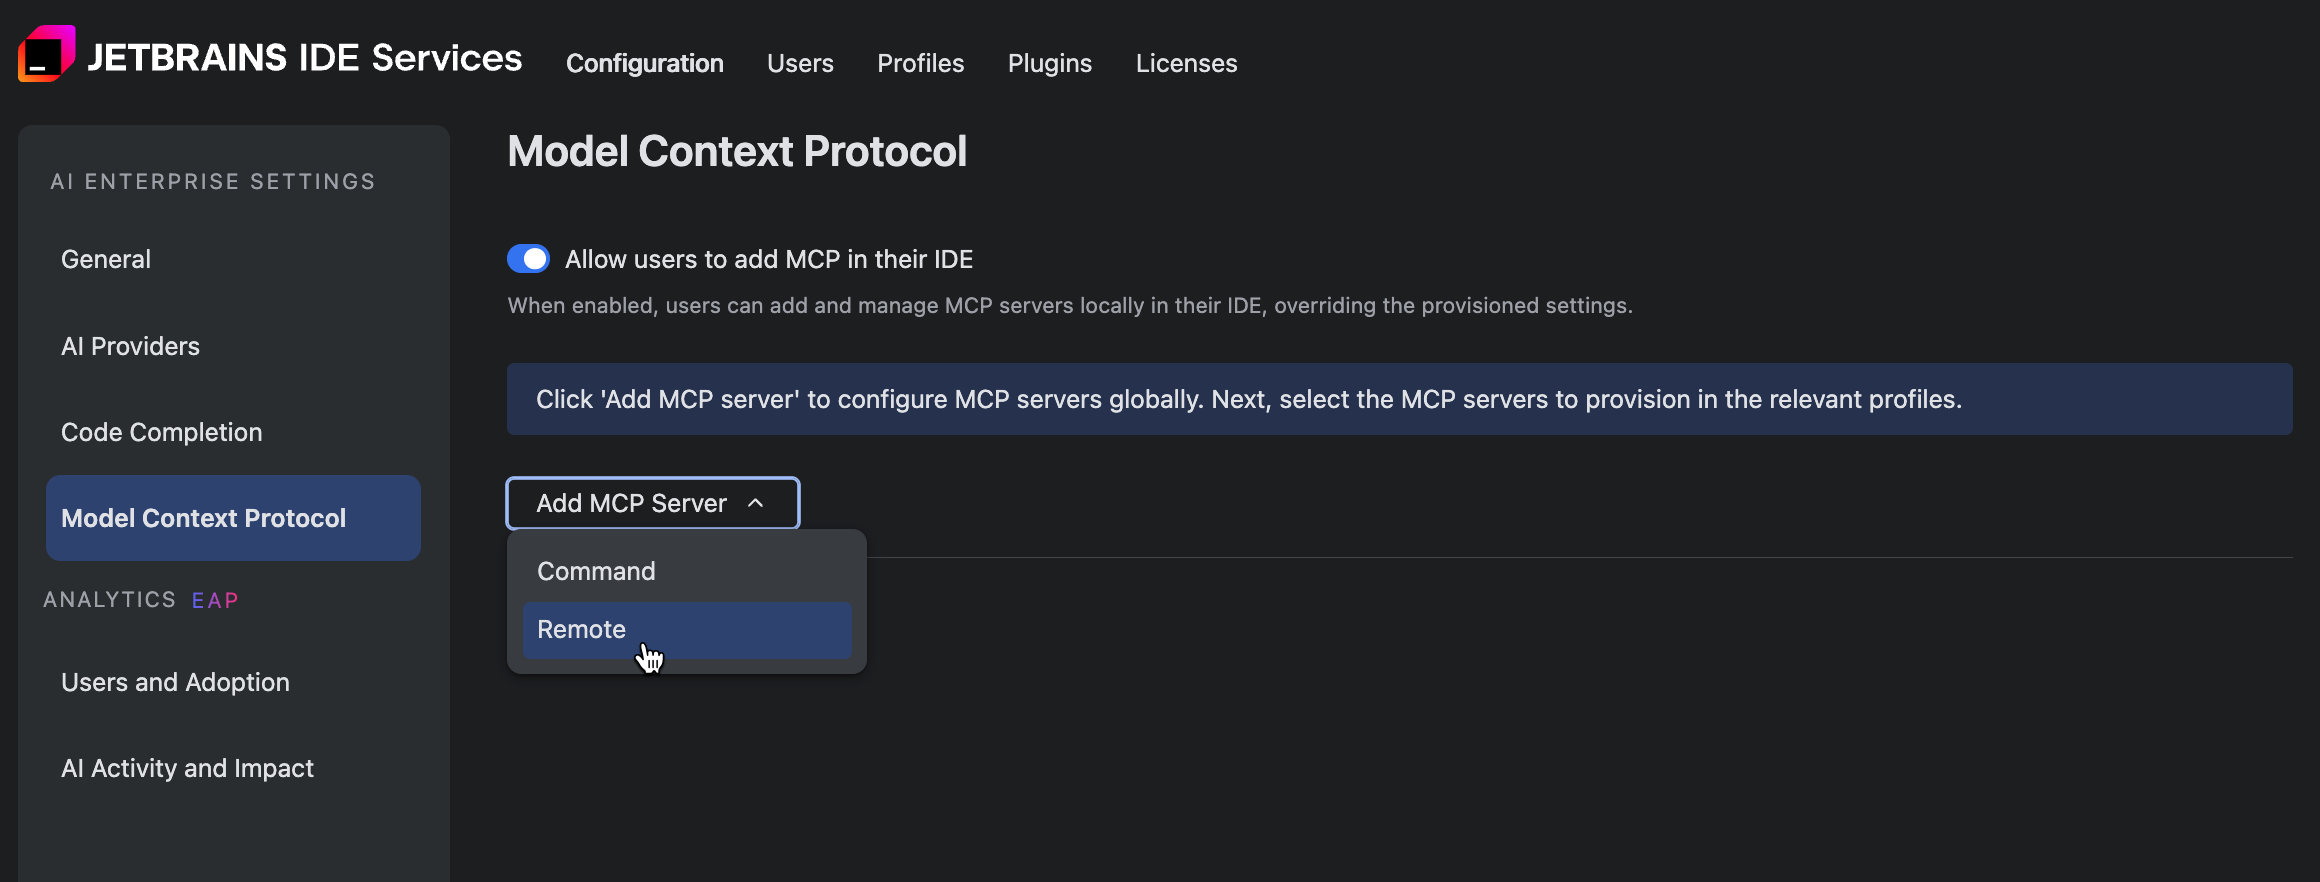The width and height of the screenshot is (2320, 882).
Task: Open Code Completion settings
Action: [233, 432]
